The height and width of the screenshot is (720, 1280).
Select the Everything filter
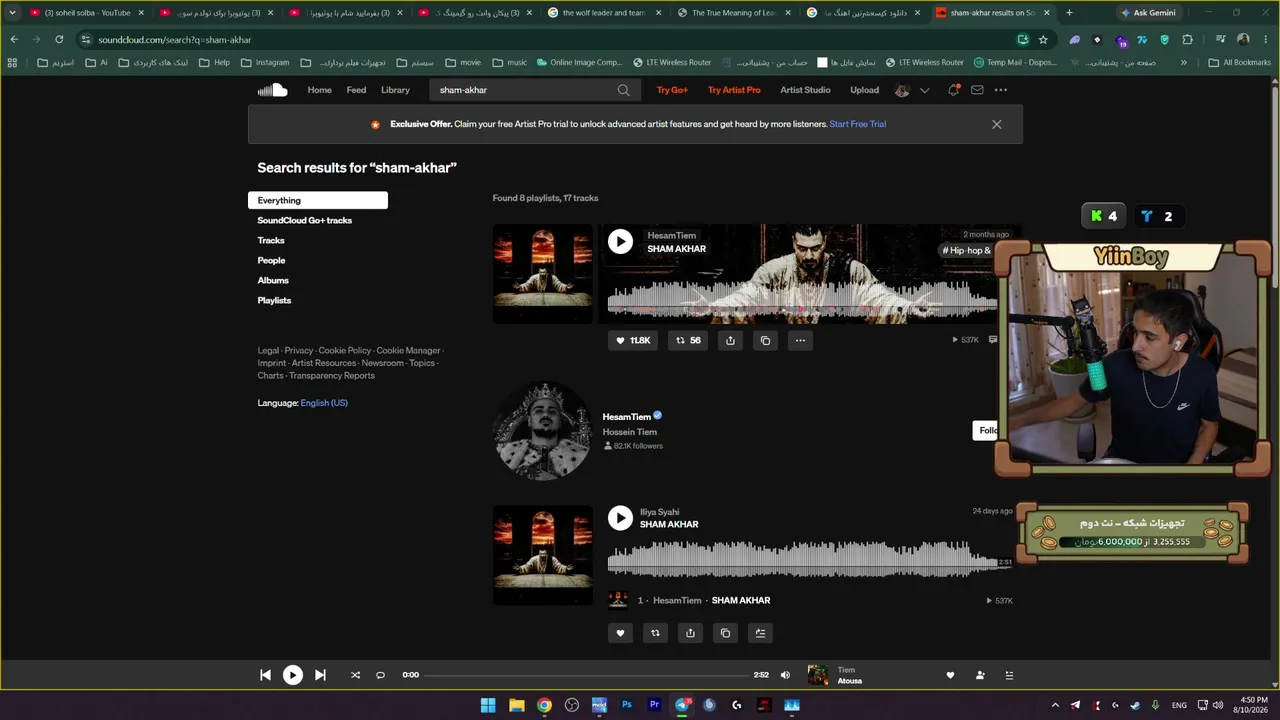coord(317,200)
